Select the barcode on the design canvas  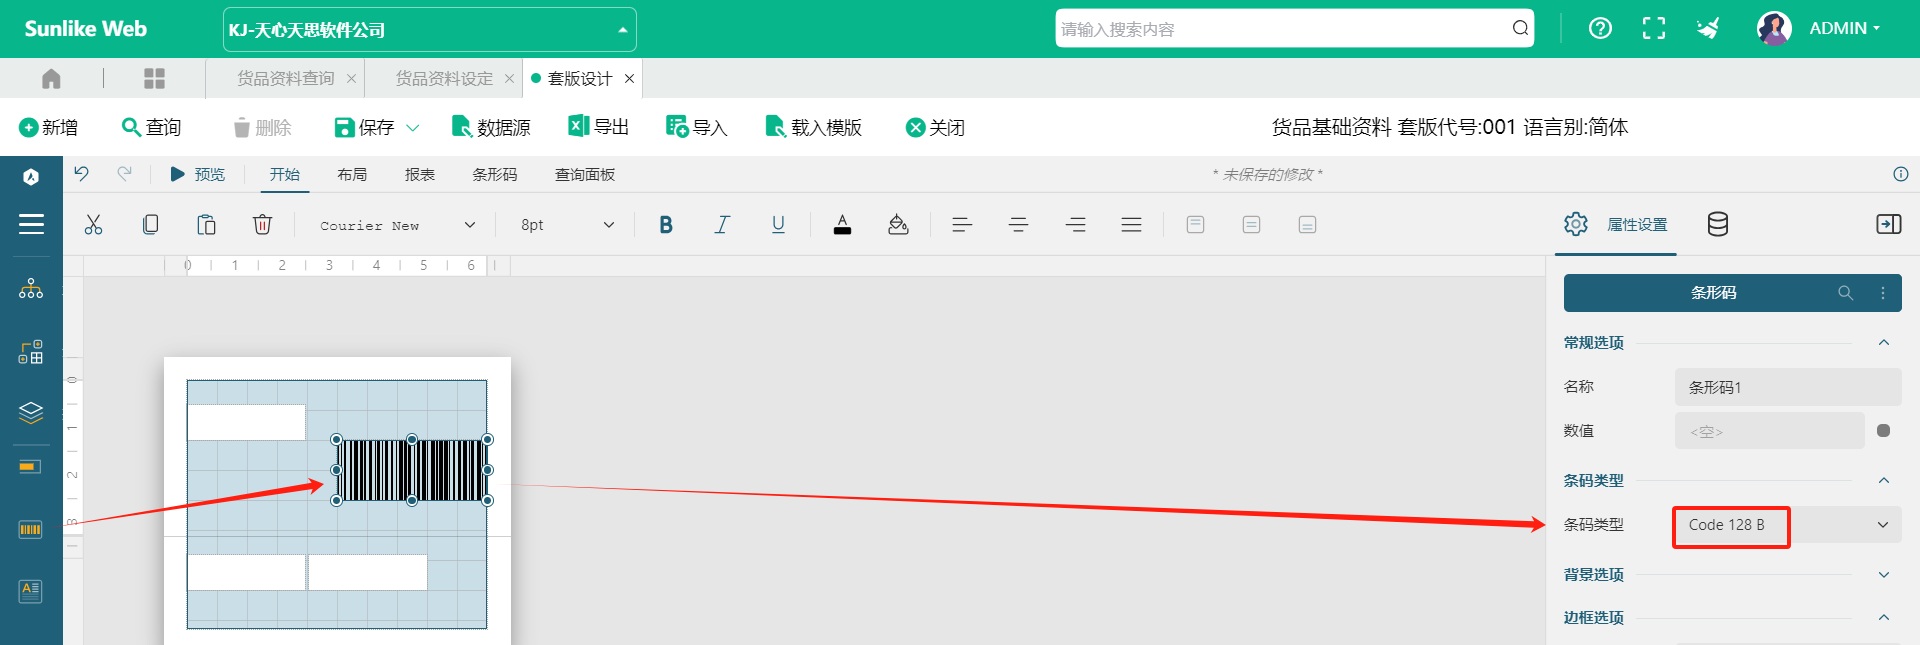coord(412,470)
